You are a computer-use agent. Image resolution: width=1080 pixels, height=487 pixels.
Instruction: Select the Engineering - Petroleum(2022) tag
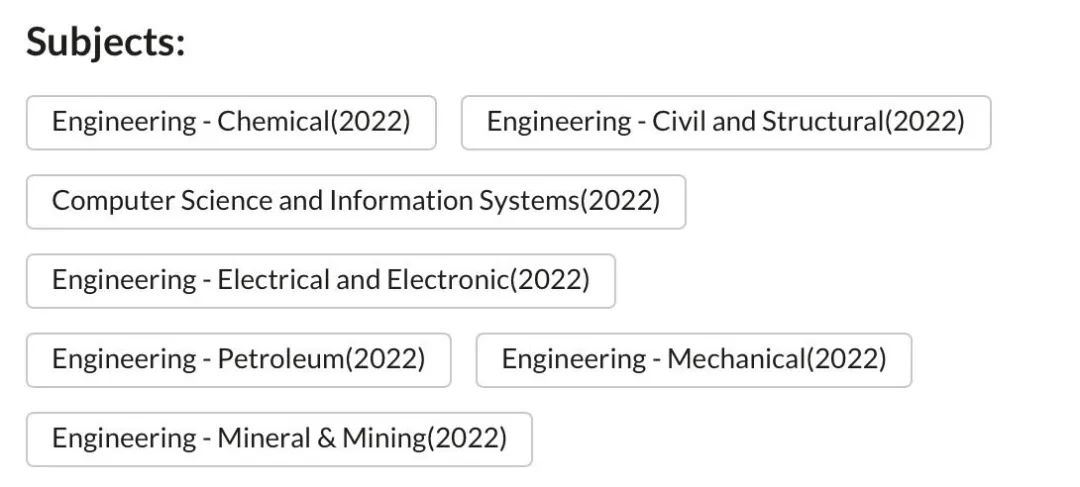point(238,359)
